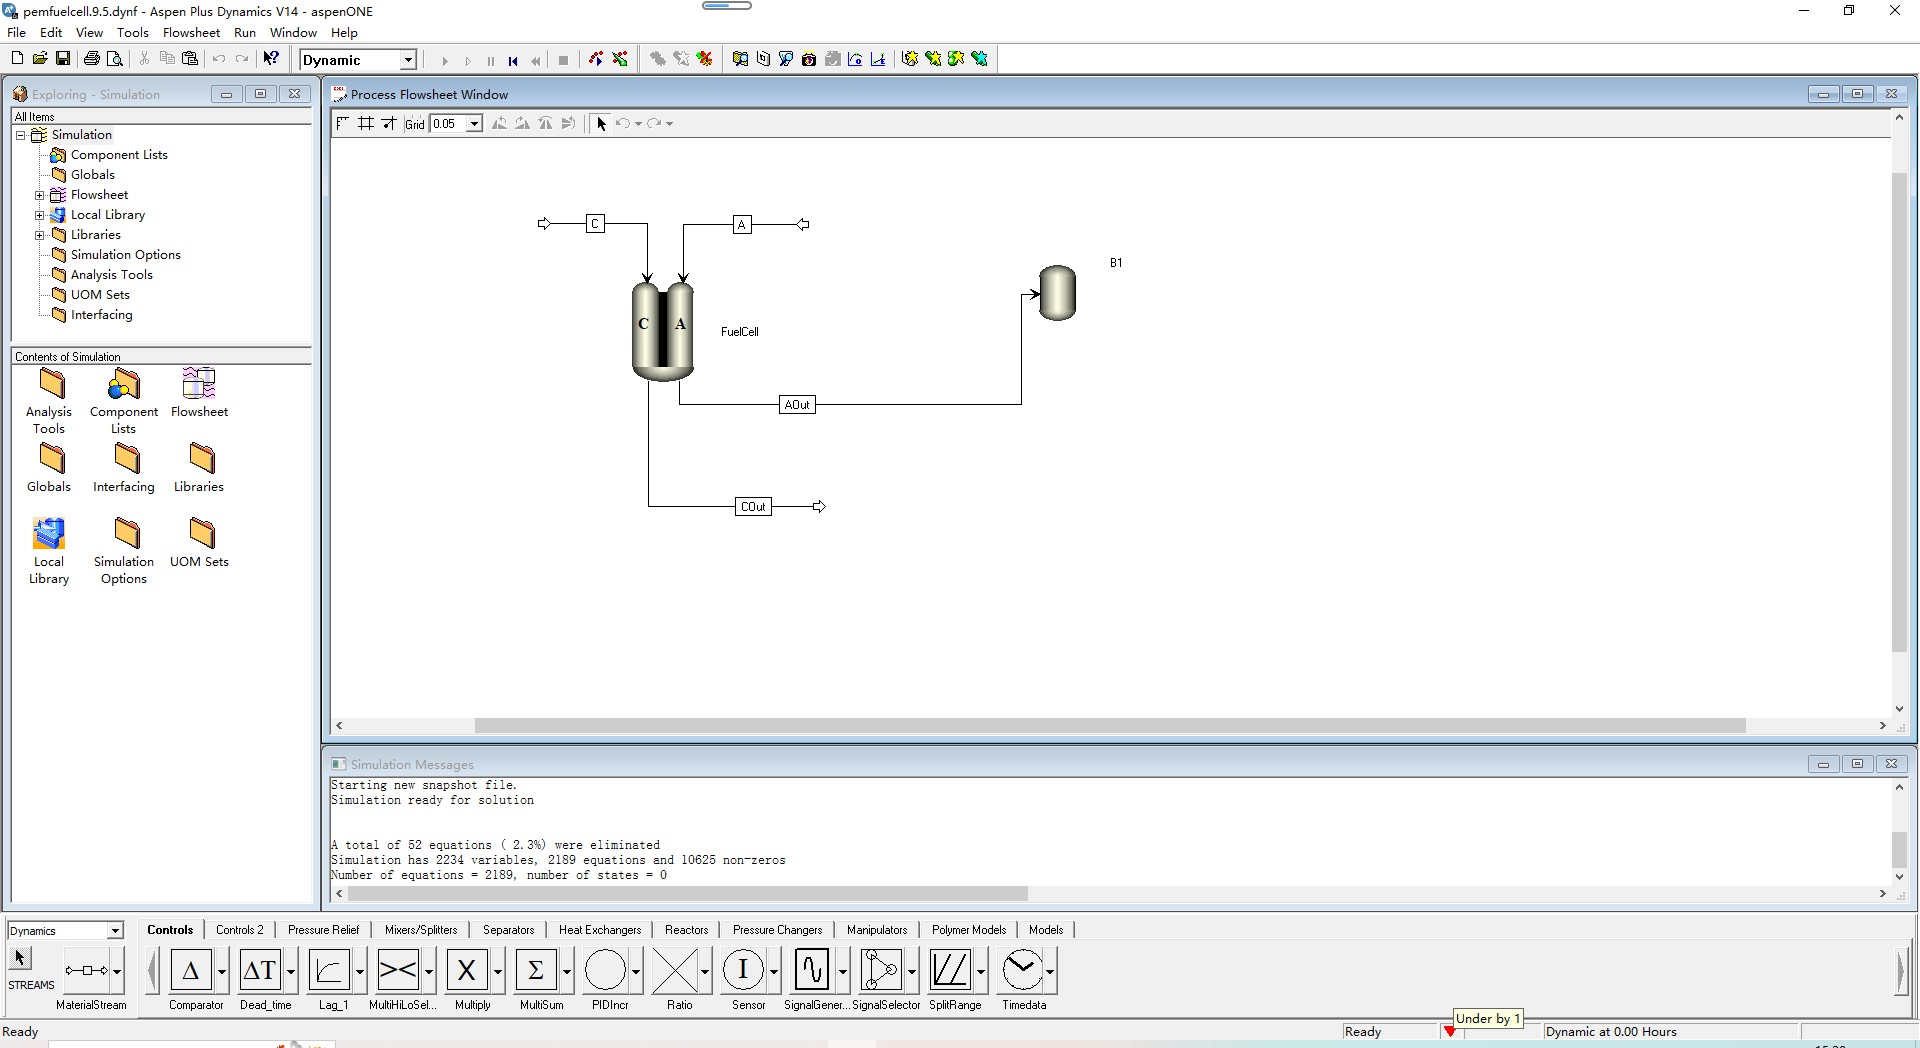Select the B1 vessel block on the flowsheet
Image resolution: width=1920 pixels, height=1048 pixels.
[1058, 293]
